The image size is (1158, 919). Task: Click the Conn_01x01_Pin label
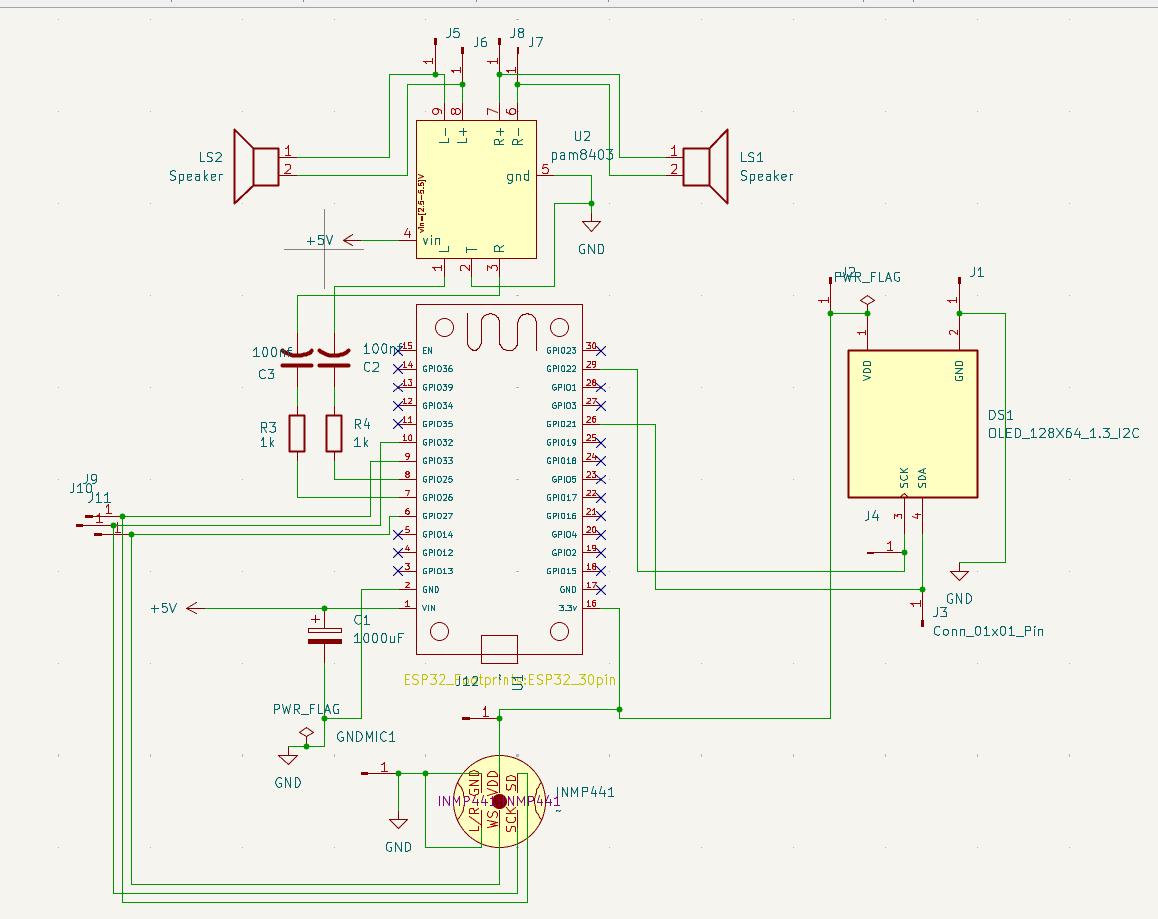[x=988, y=632]
